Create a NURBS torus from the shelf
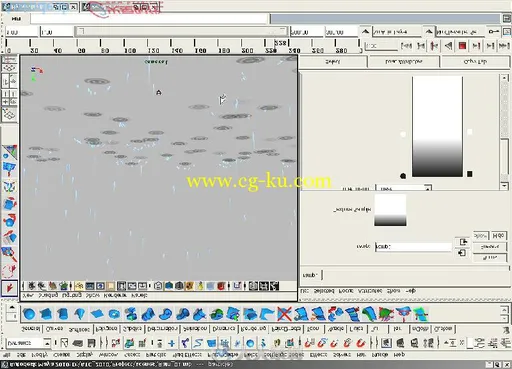This screenshot has height=369, width=512. [114, 314]
